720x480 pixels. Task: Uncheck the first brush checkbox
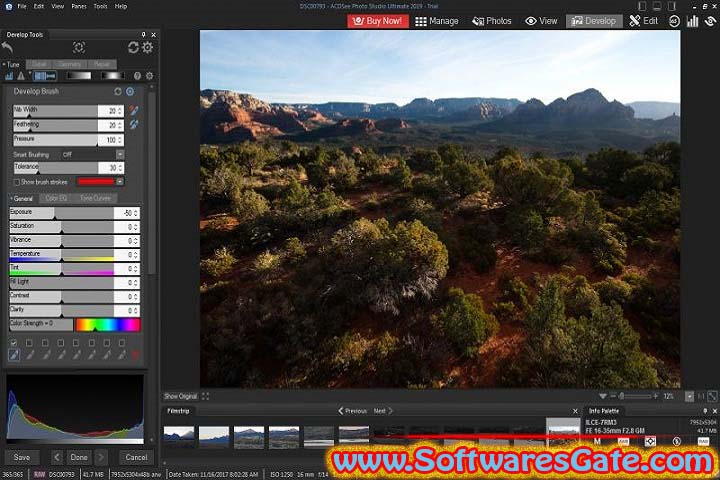(x=14, y=343)
